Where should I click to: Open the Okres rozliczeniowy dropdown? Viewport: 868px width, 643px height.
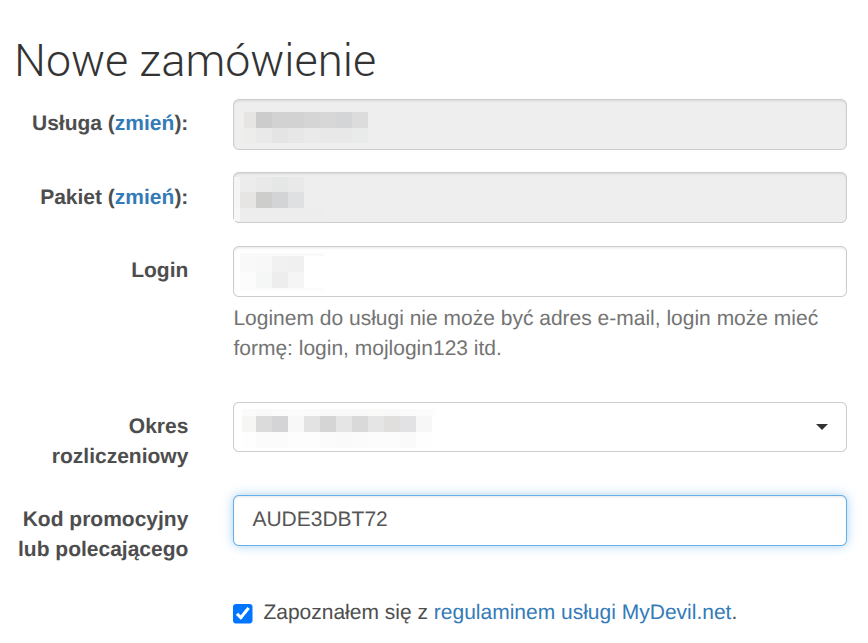[540, 427]
